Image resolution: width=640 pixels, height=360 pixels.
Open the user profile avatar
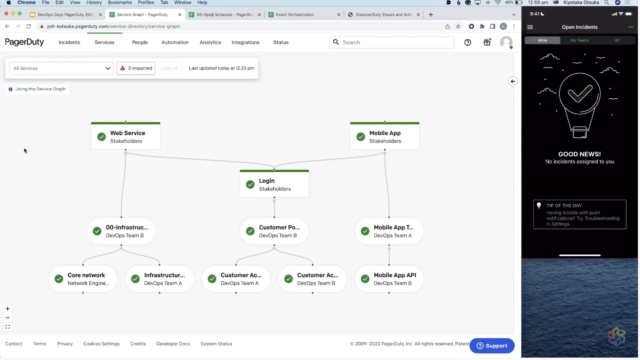[506, 42]
